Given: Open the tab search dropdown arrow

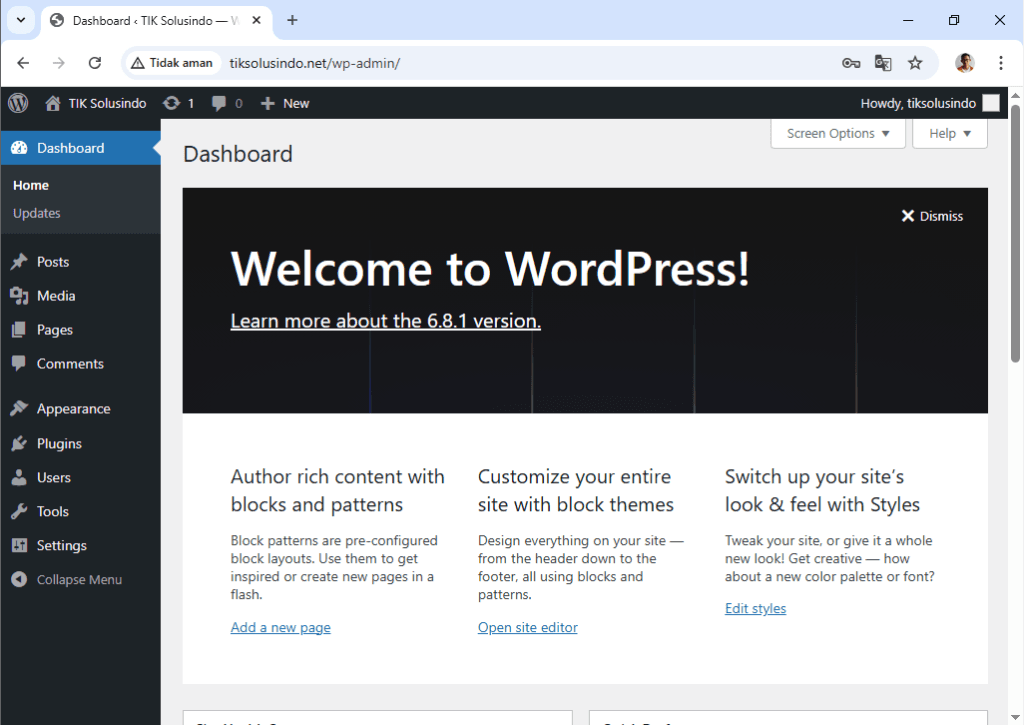Looking at the screenshot, I should tap(20, 20).
